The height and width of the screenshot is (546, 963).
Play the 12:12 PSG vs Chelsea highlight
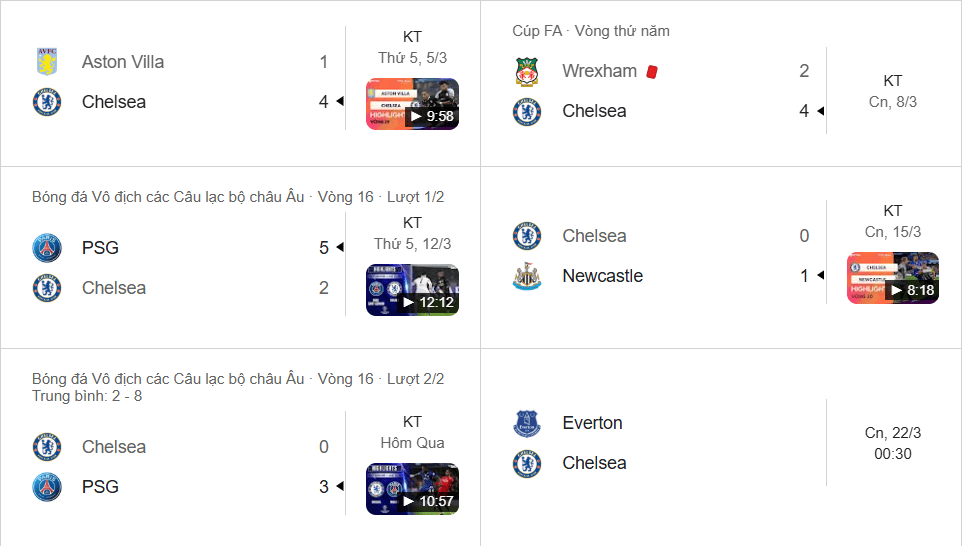(412, 290)
